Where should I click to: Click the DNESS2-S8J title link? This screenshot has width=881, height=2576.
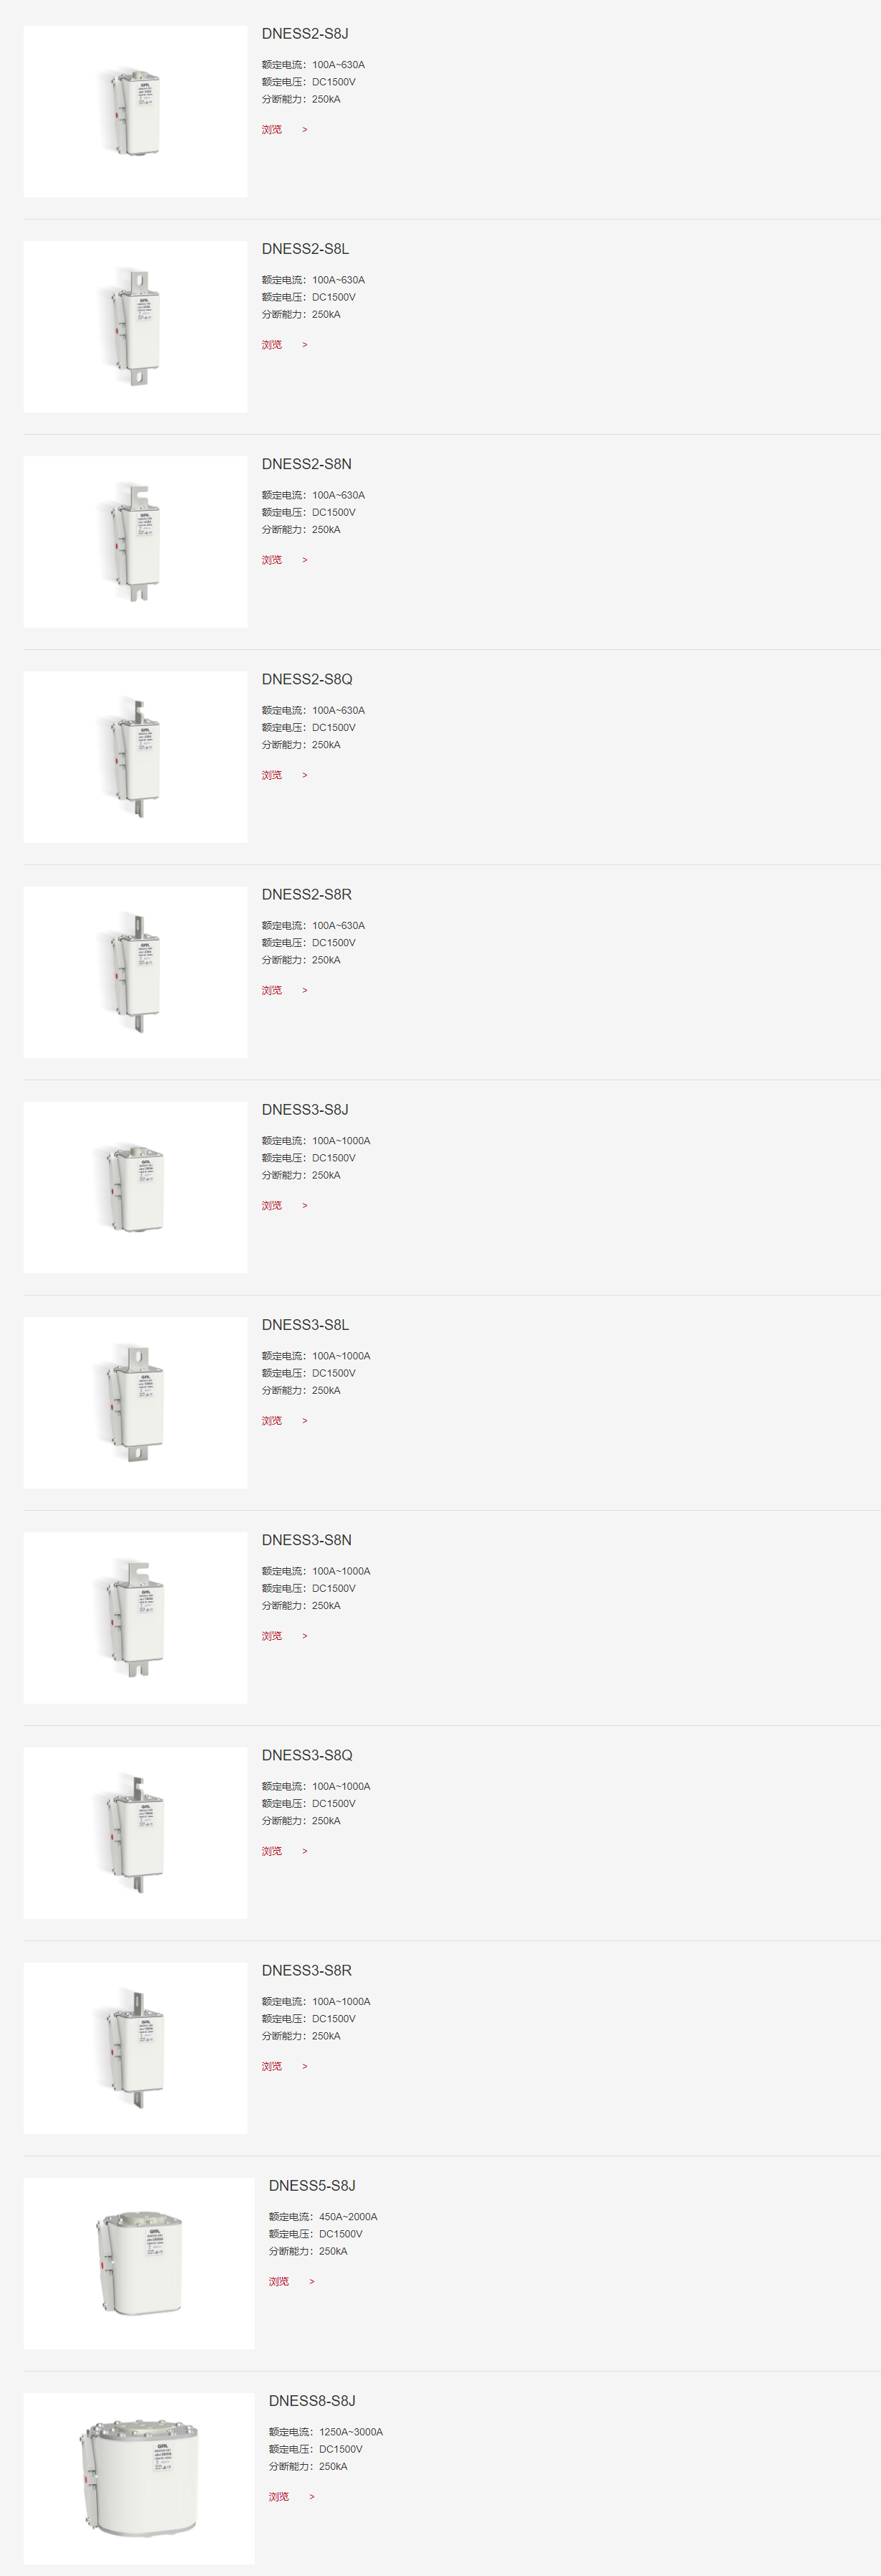click(x=305, y=34)
